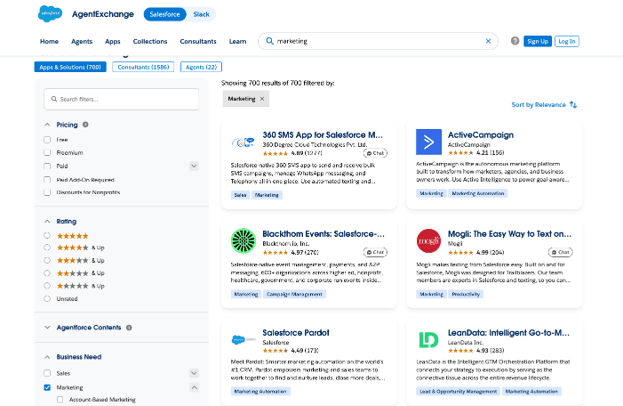The image size is (623, 406).
Task: Check the Freemium pricing checkbox
Action: tap(47, 153)
